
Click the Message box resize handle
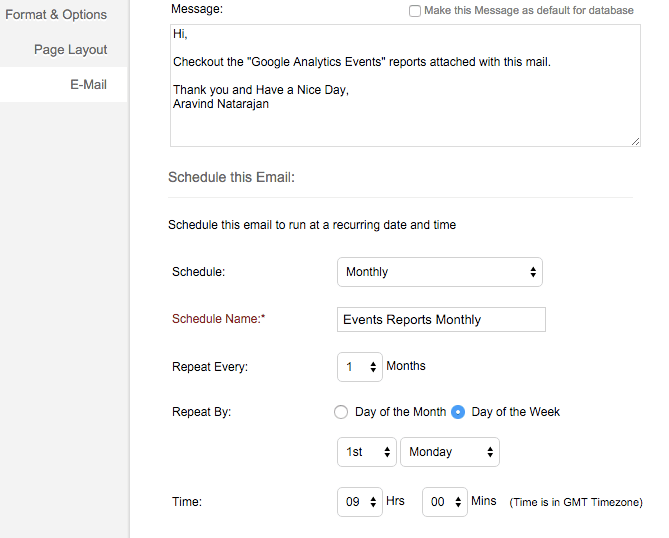[635, 142]
